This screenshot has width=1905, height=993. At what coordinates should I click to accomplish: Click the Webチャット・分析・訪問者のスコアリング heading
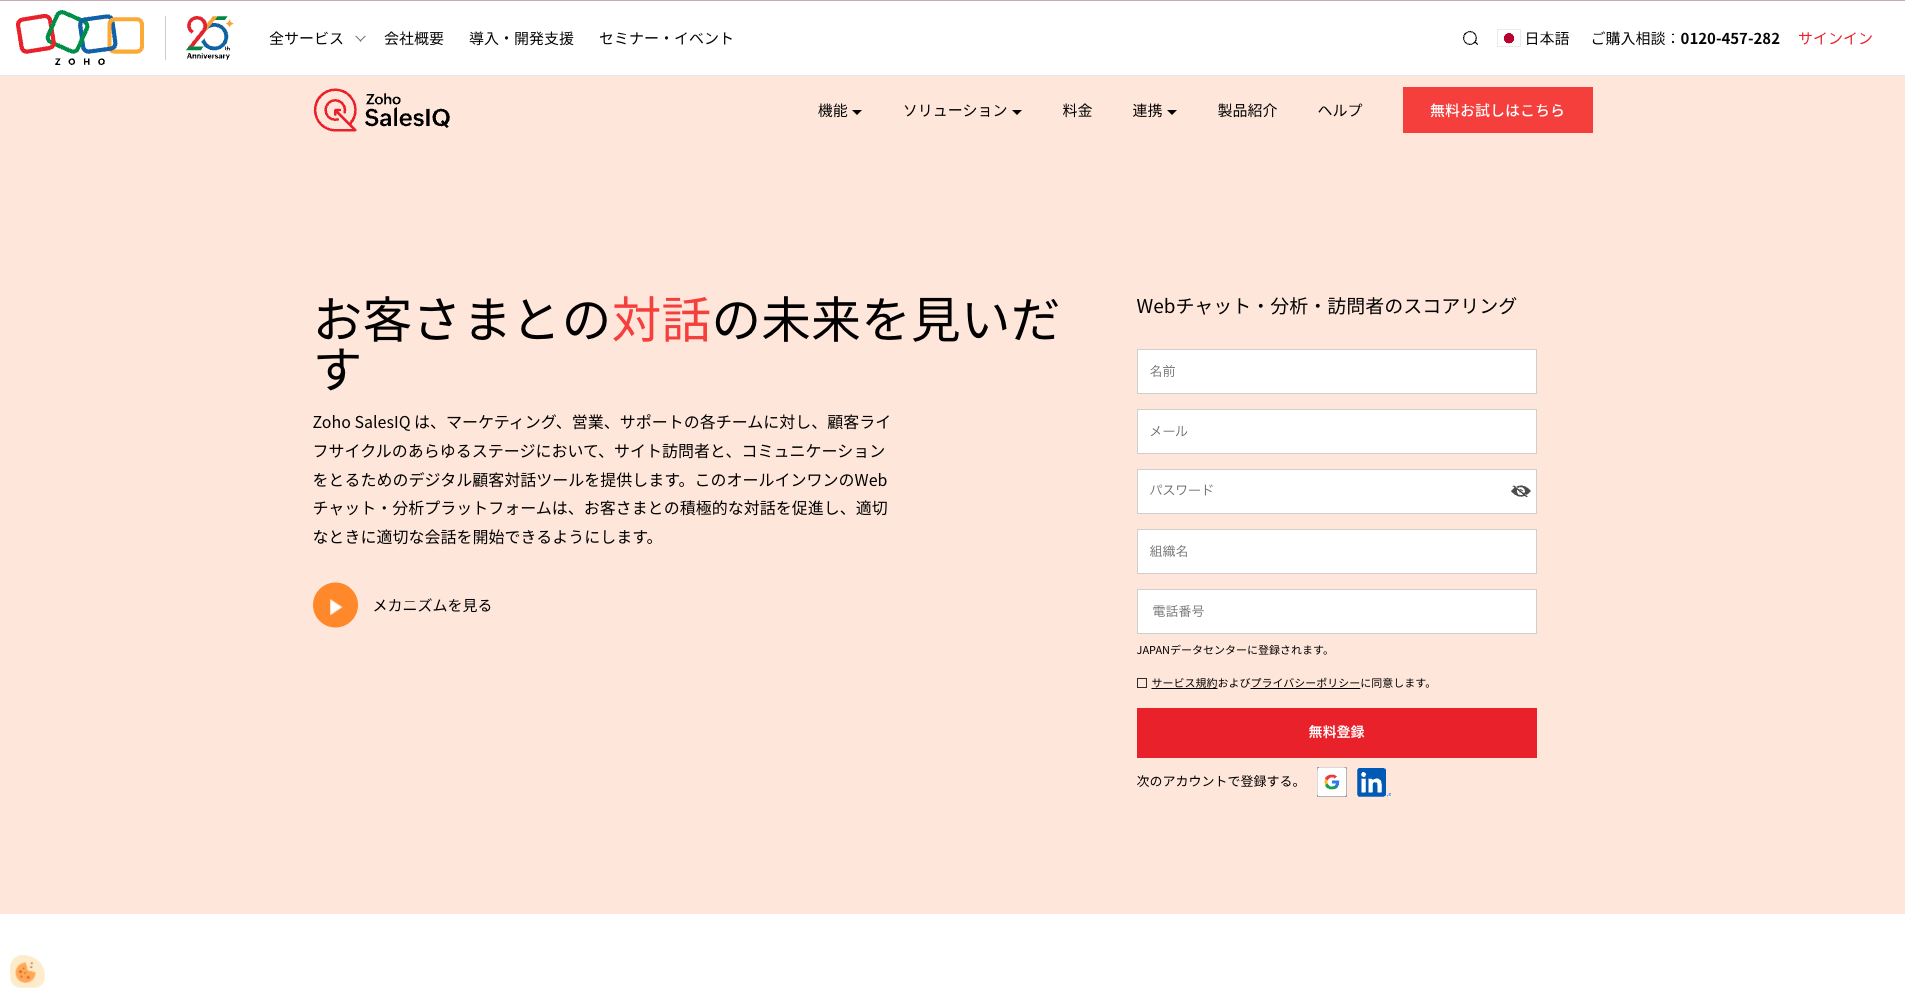click(1326, 306)
